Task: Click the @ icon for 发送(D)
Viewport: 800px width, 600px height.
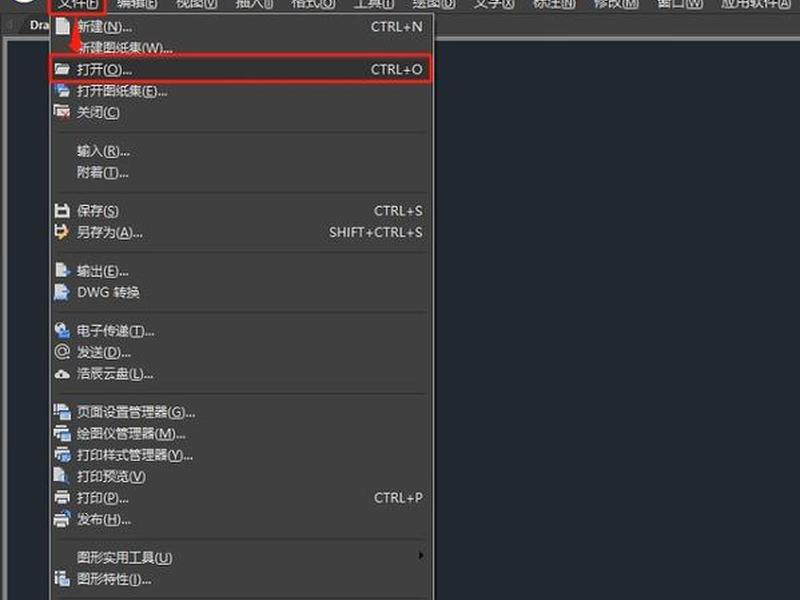Action: tap(62, 352)
